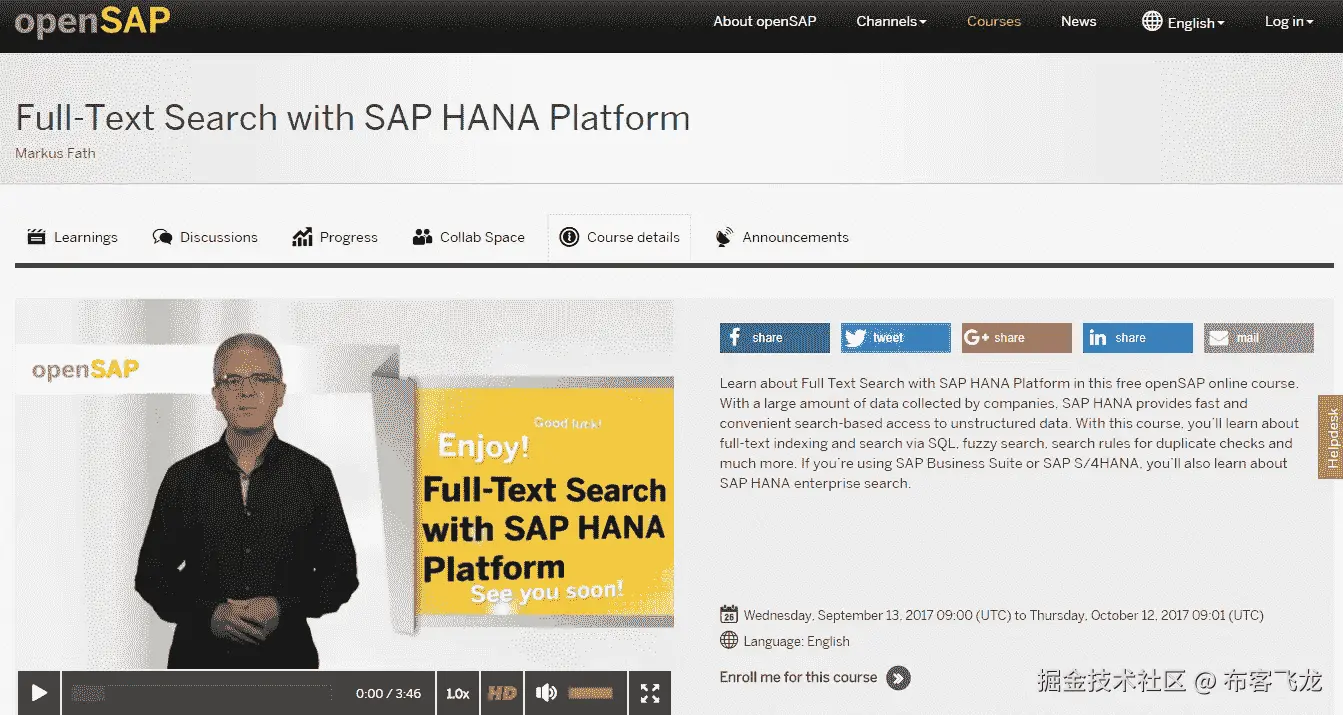Click the Full-Text Search course title
This screenshot has height=715, width=1343.
pyautogui.click(x=353, y=117)
